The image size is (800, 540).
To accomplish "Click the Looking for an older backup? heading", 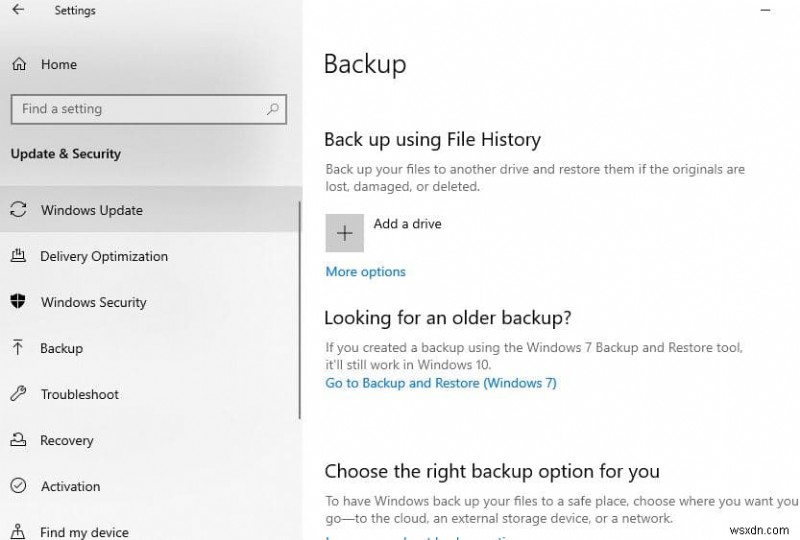I will tap(448, 317).
